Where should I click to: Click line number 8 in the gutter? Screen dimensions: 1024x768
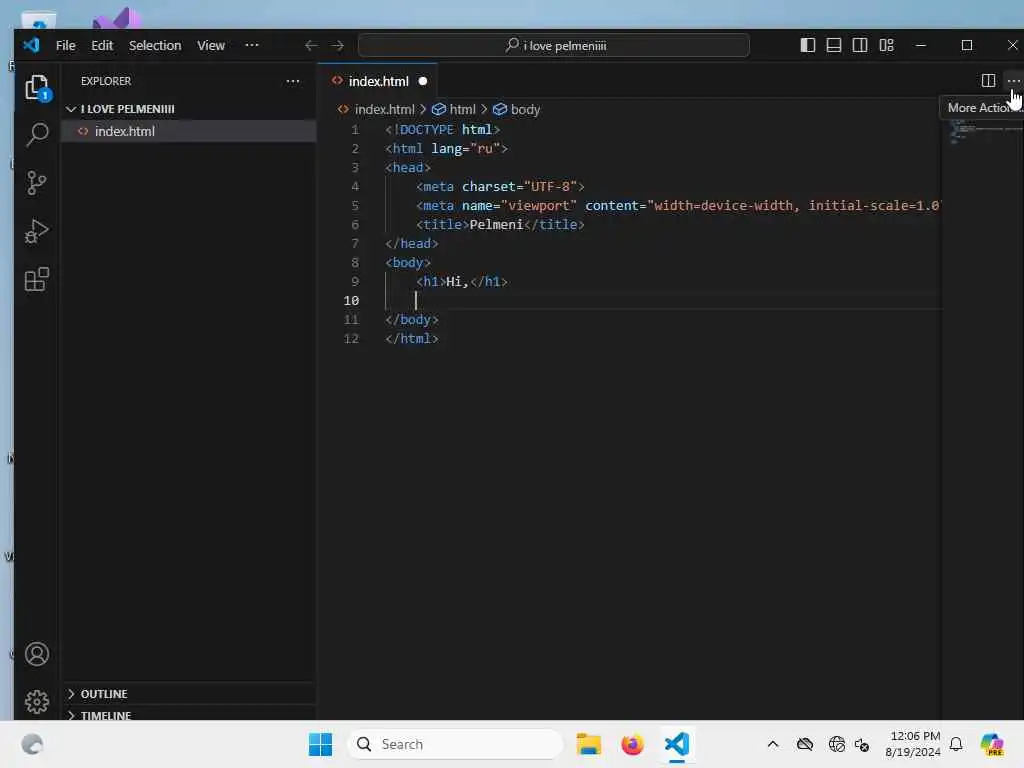pyautogui.click(x=355, y=263)
